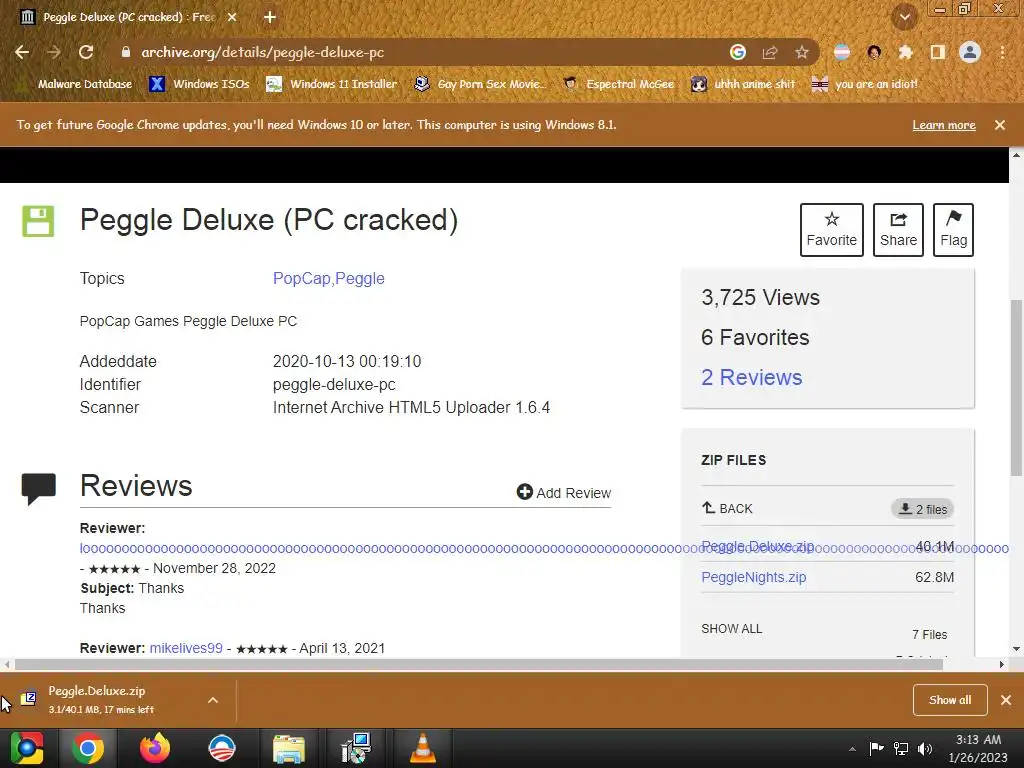Open the Chrome profile avatar
The width and height of the screenshot is (1024, 768).
970,52
